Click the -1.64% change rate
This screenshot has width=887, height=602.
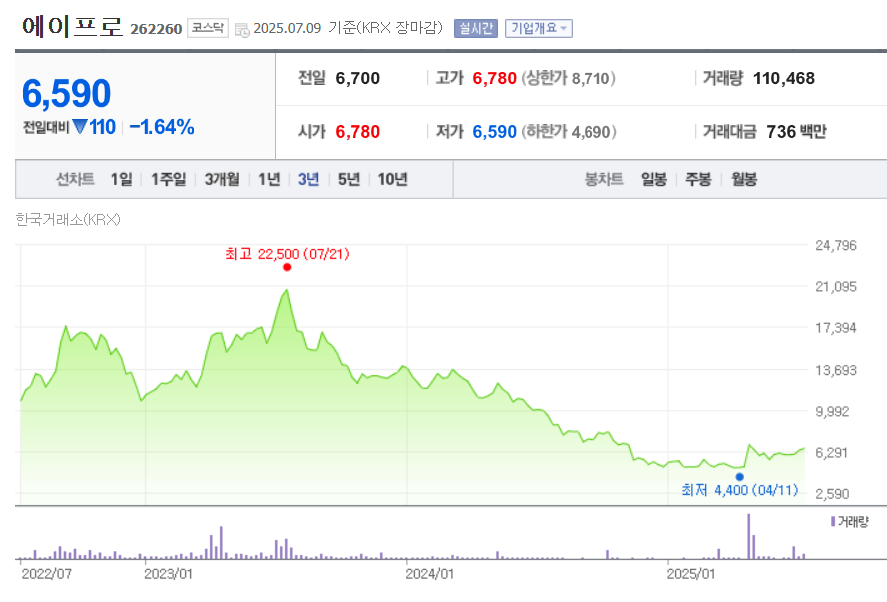tap(162, 127)
